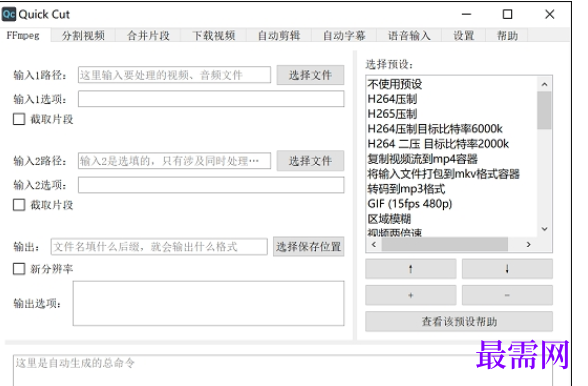Enable 截取片段 under 输入1选项

[19, 119]
